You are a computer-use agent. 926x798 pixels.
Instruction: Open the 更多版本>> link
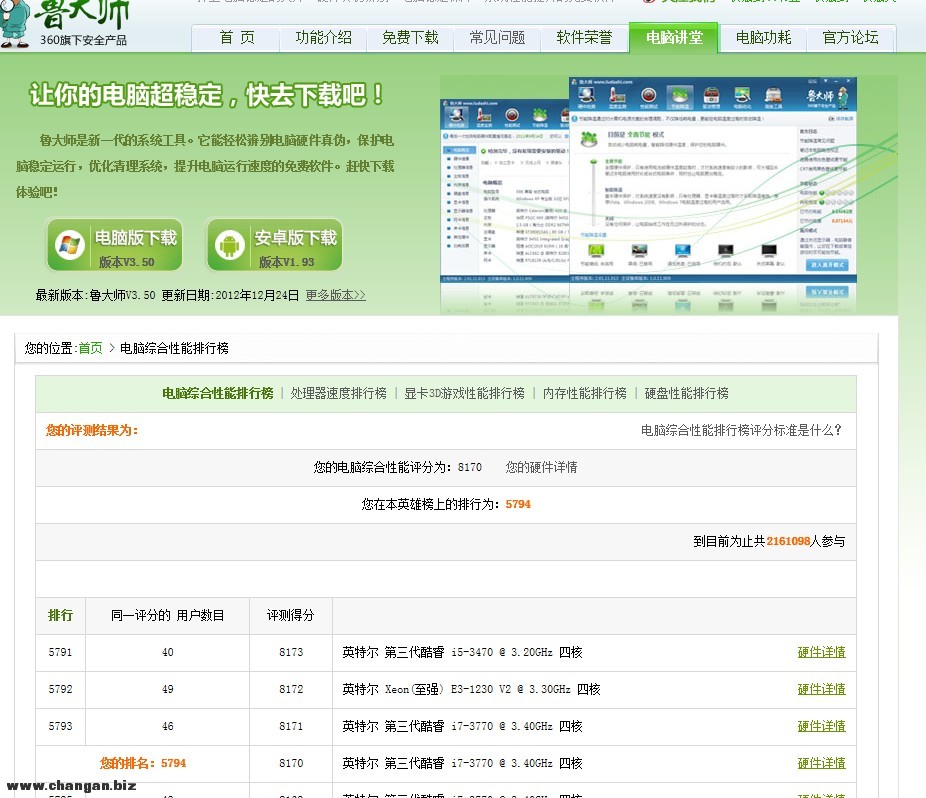335,295
